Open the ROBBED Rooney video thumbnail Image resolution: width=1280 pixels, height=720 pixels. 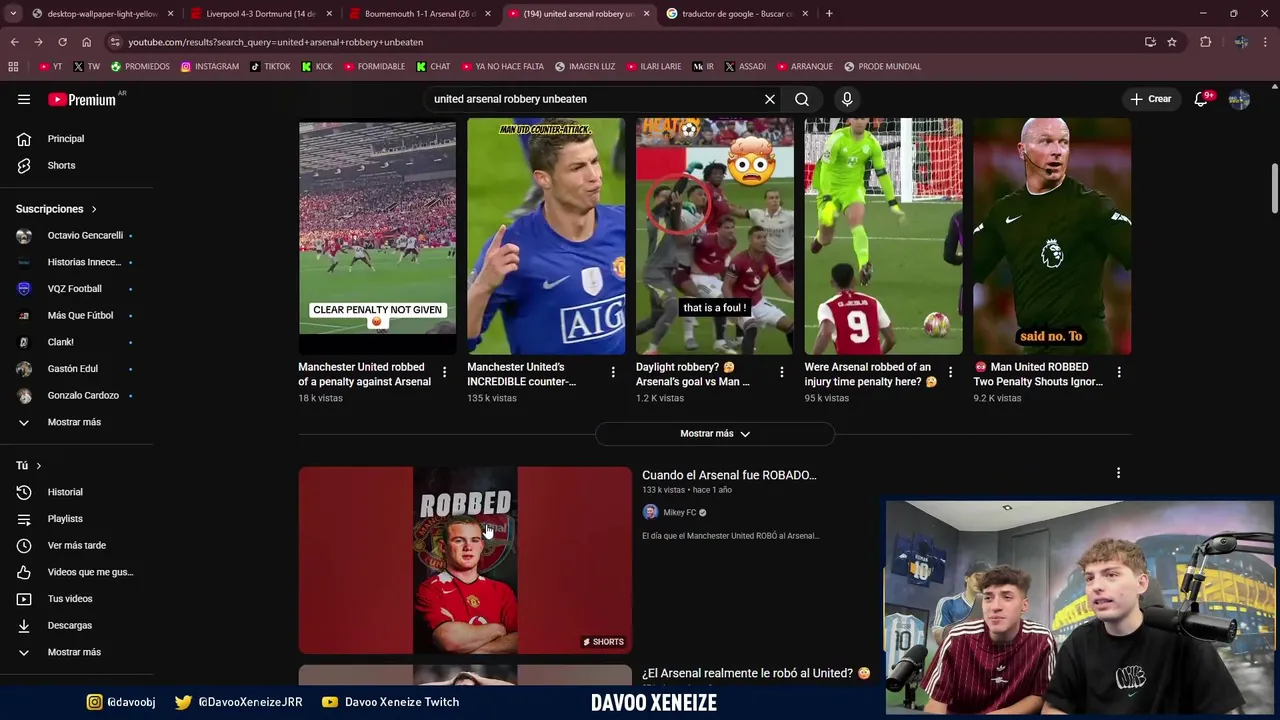pyautogui.click(x=465, y=560)
